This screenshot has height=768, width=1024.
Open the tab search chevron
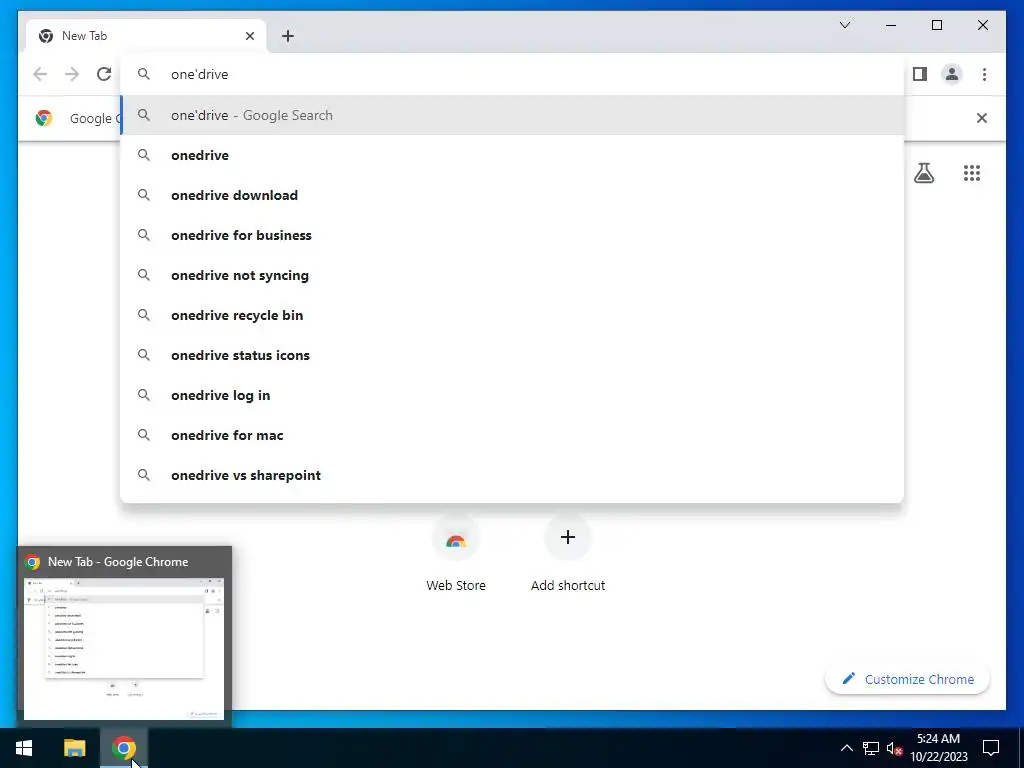click(844, 25)
